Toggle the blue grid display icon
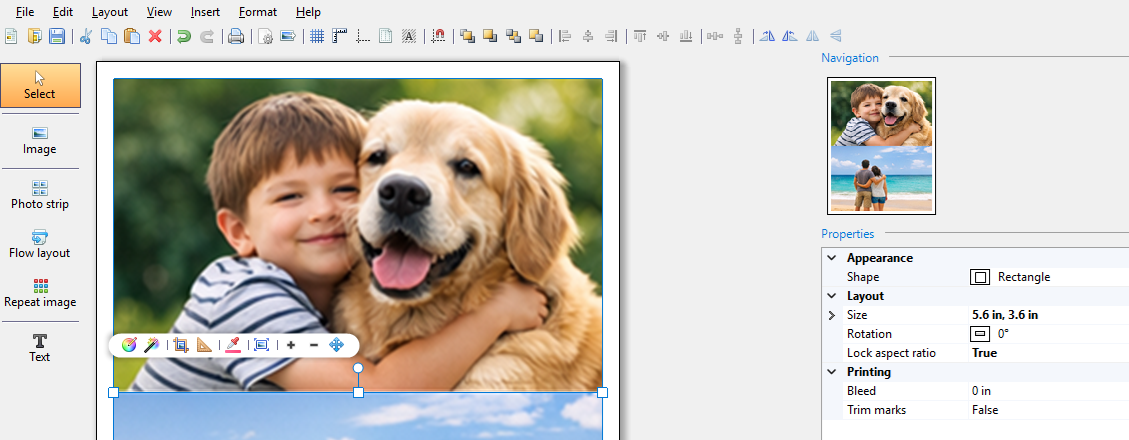Image resolution: width=1129 pixels, height=440 pixels. pos(317,36)
